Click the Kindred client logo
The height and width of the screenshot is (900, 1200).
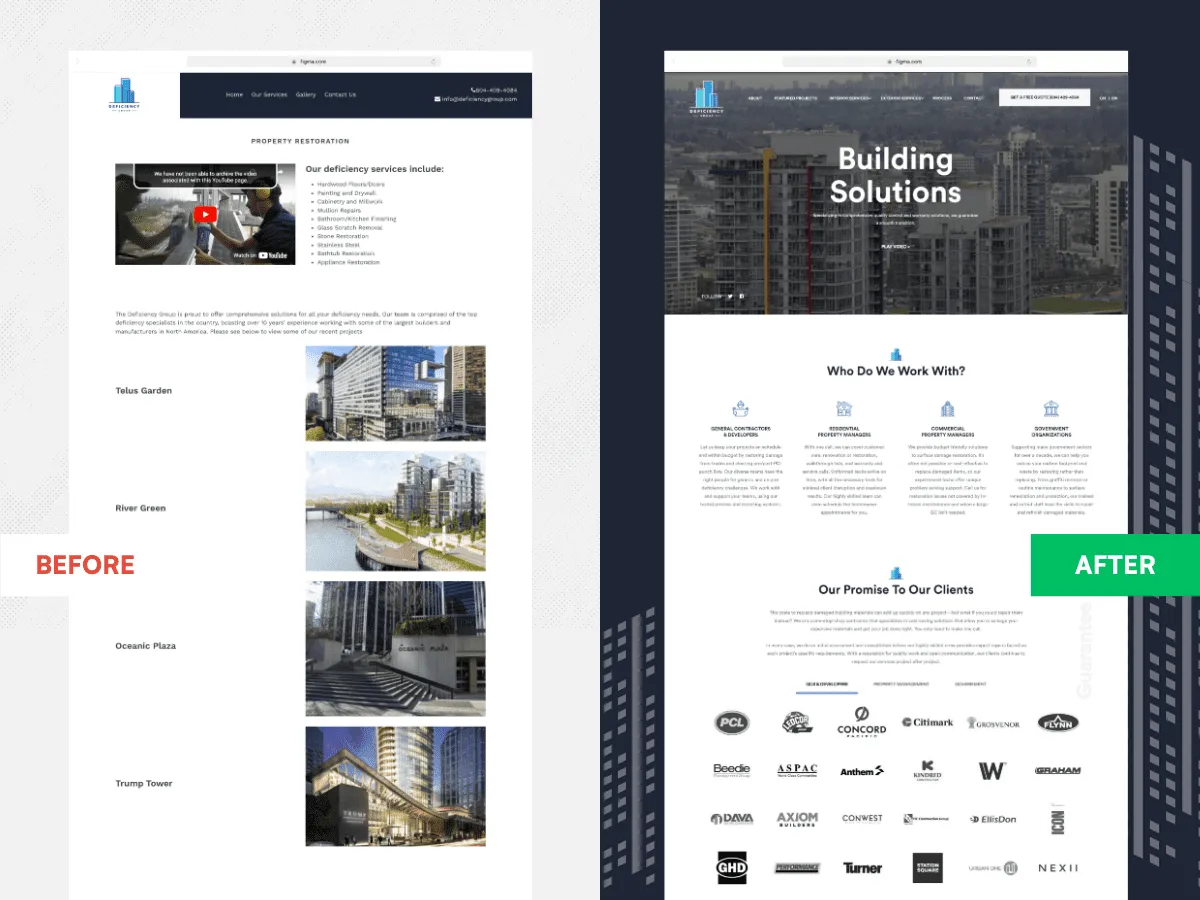click(x=928, y=770)
